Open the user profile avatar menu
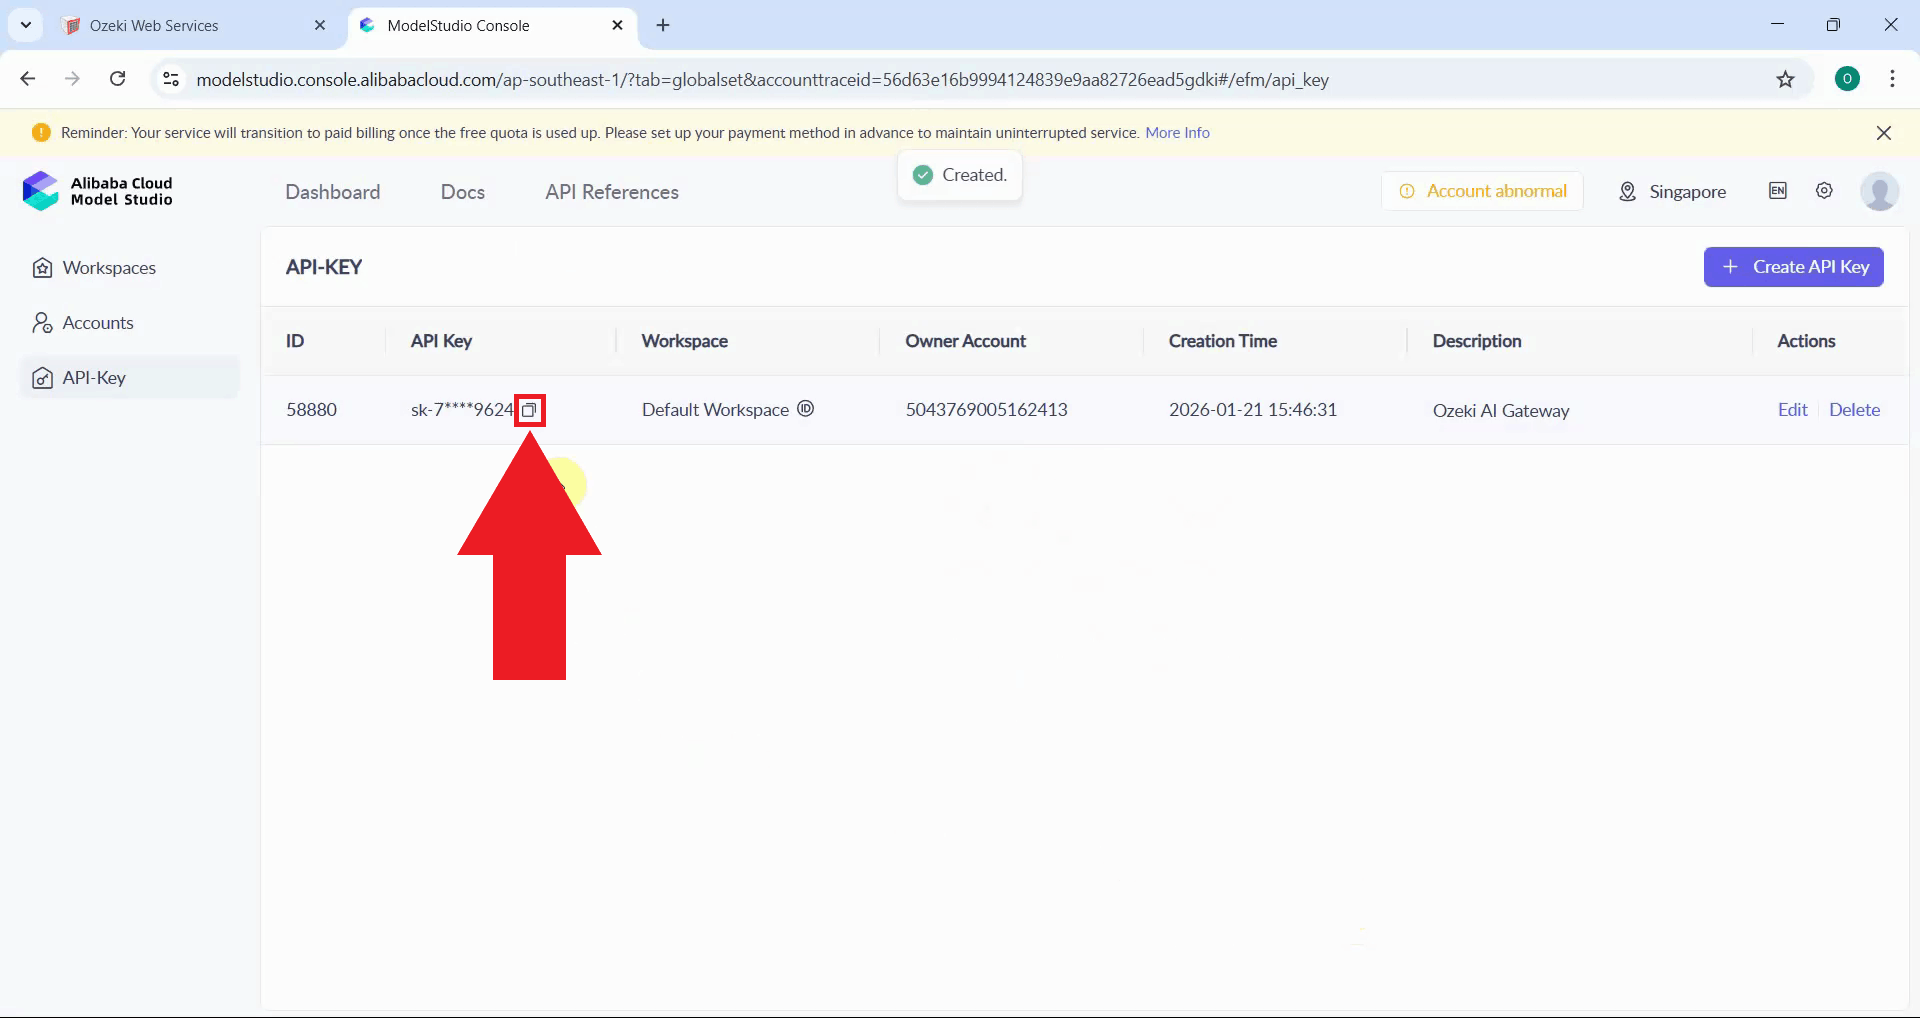The width and height of the screenshot is (1920, 1018). pyautogui.click(x=1881, y=191)
